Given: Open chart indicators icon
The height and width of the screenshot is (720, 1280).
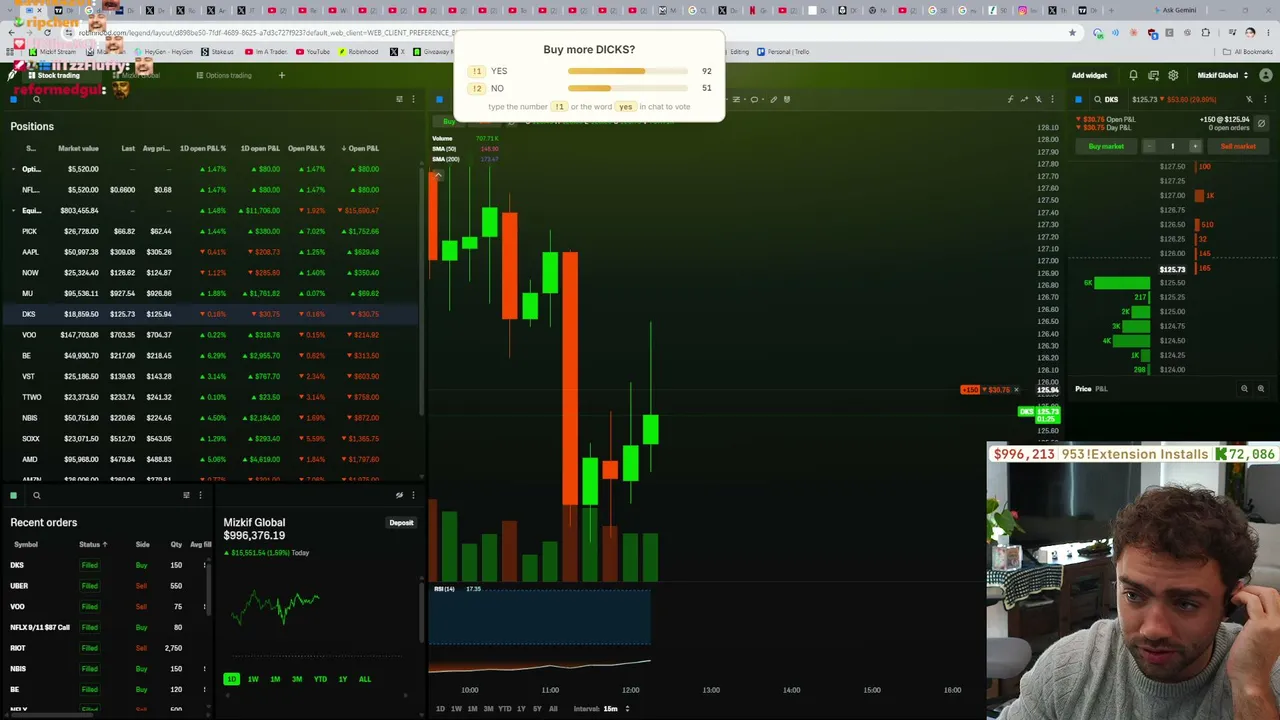Looking at the screenshot, I should pyautogui.click(x=1010, y=99).
